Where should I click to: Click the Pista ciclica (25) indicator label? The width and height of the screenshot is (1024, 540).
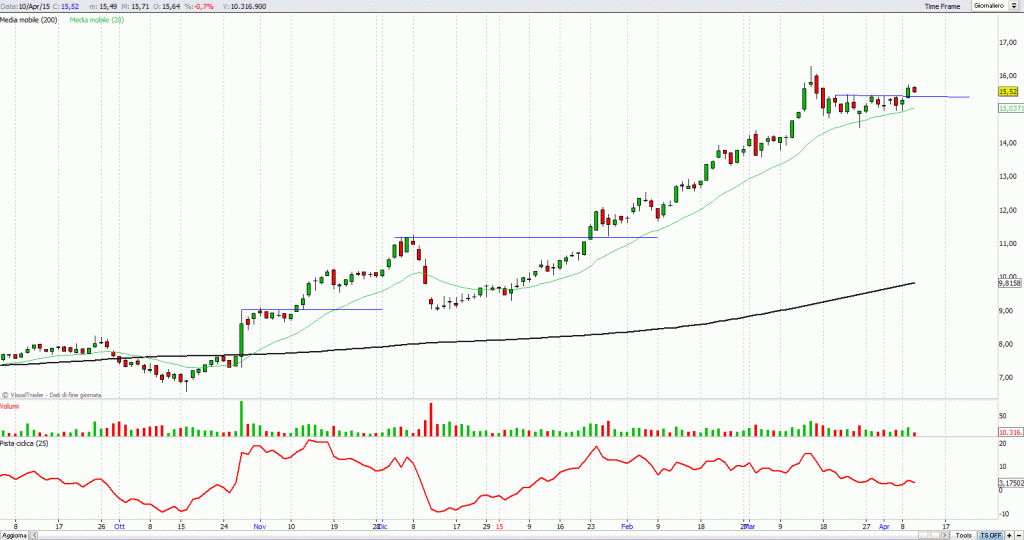coord(24,442)
